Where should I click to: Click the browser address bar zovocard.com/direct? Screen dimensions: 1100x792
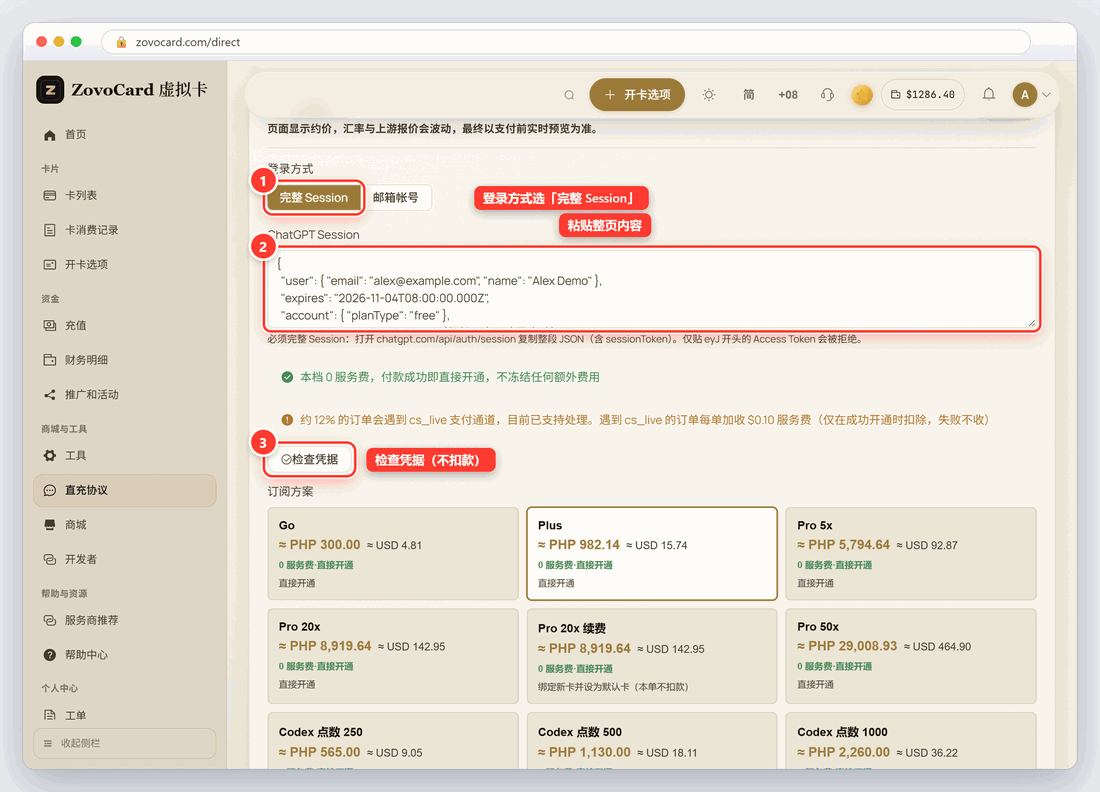565,42
